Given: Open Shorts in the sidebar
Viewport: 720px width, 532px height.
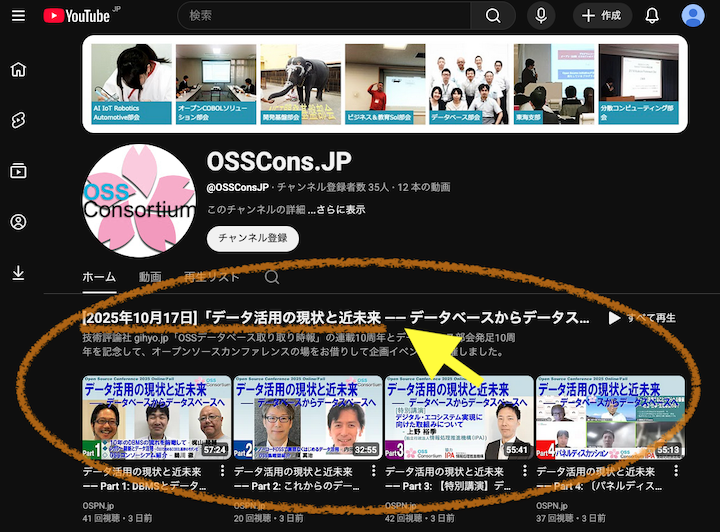Looking at the screenshot, I should tap(18, 120).
